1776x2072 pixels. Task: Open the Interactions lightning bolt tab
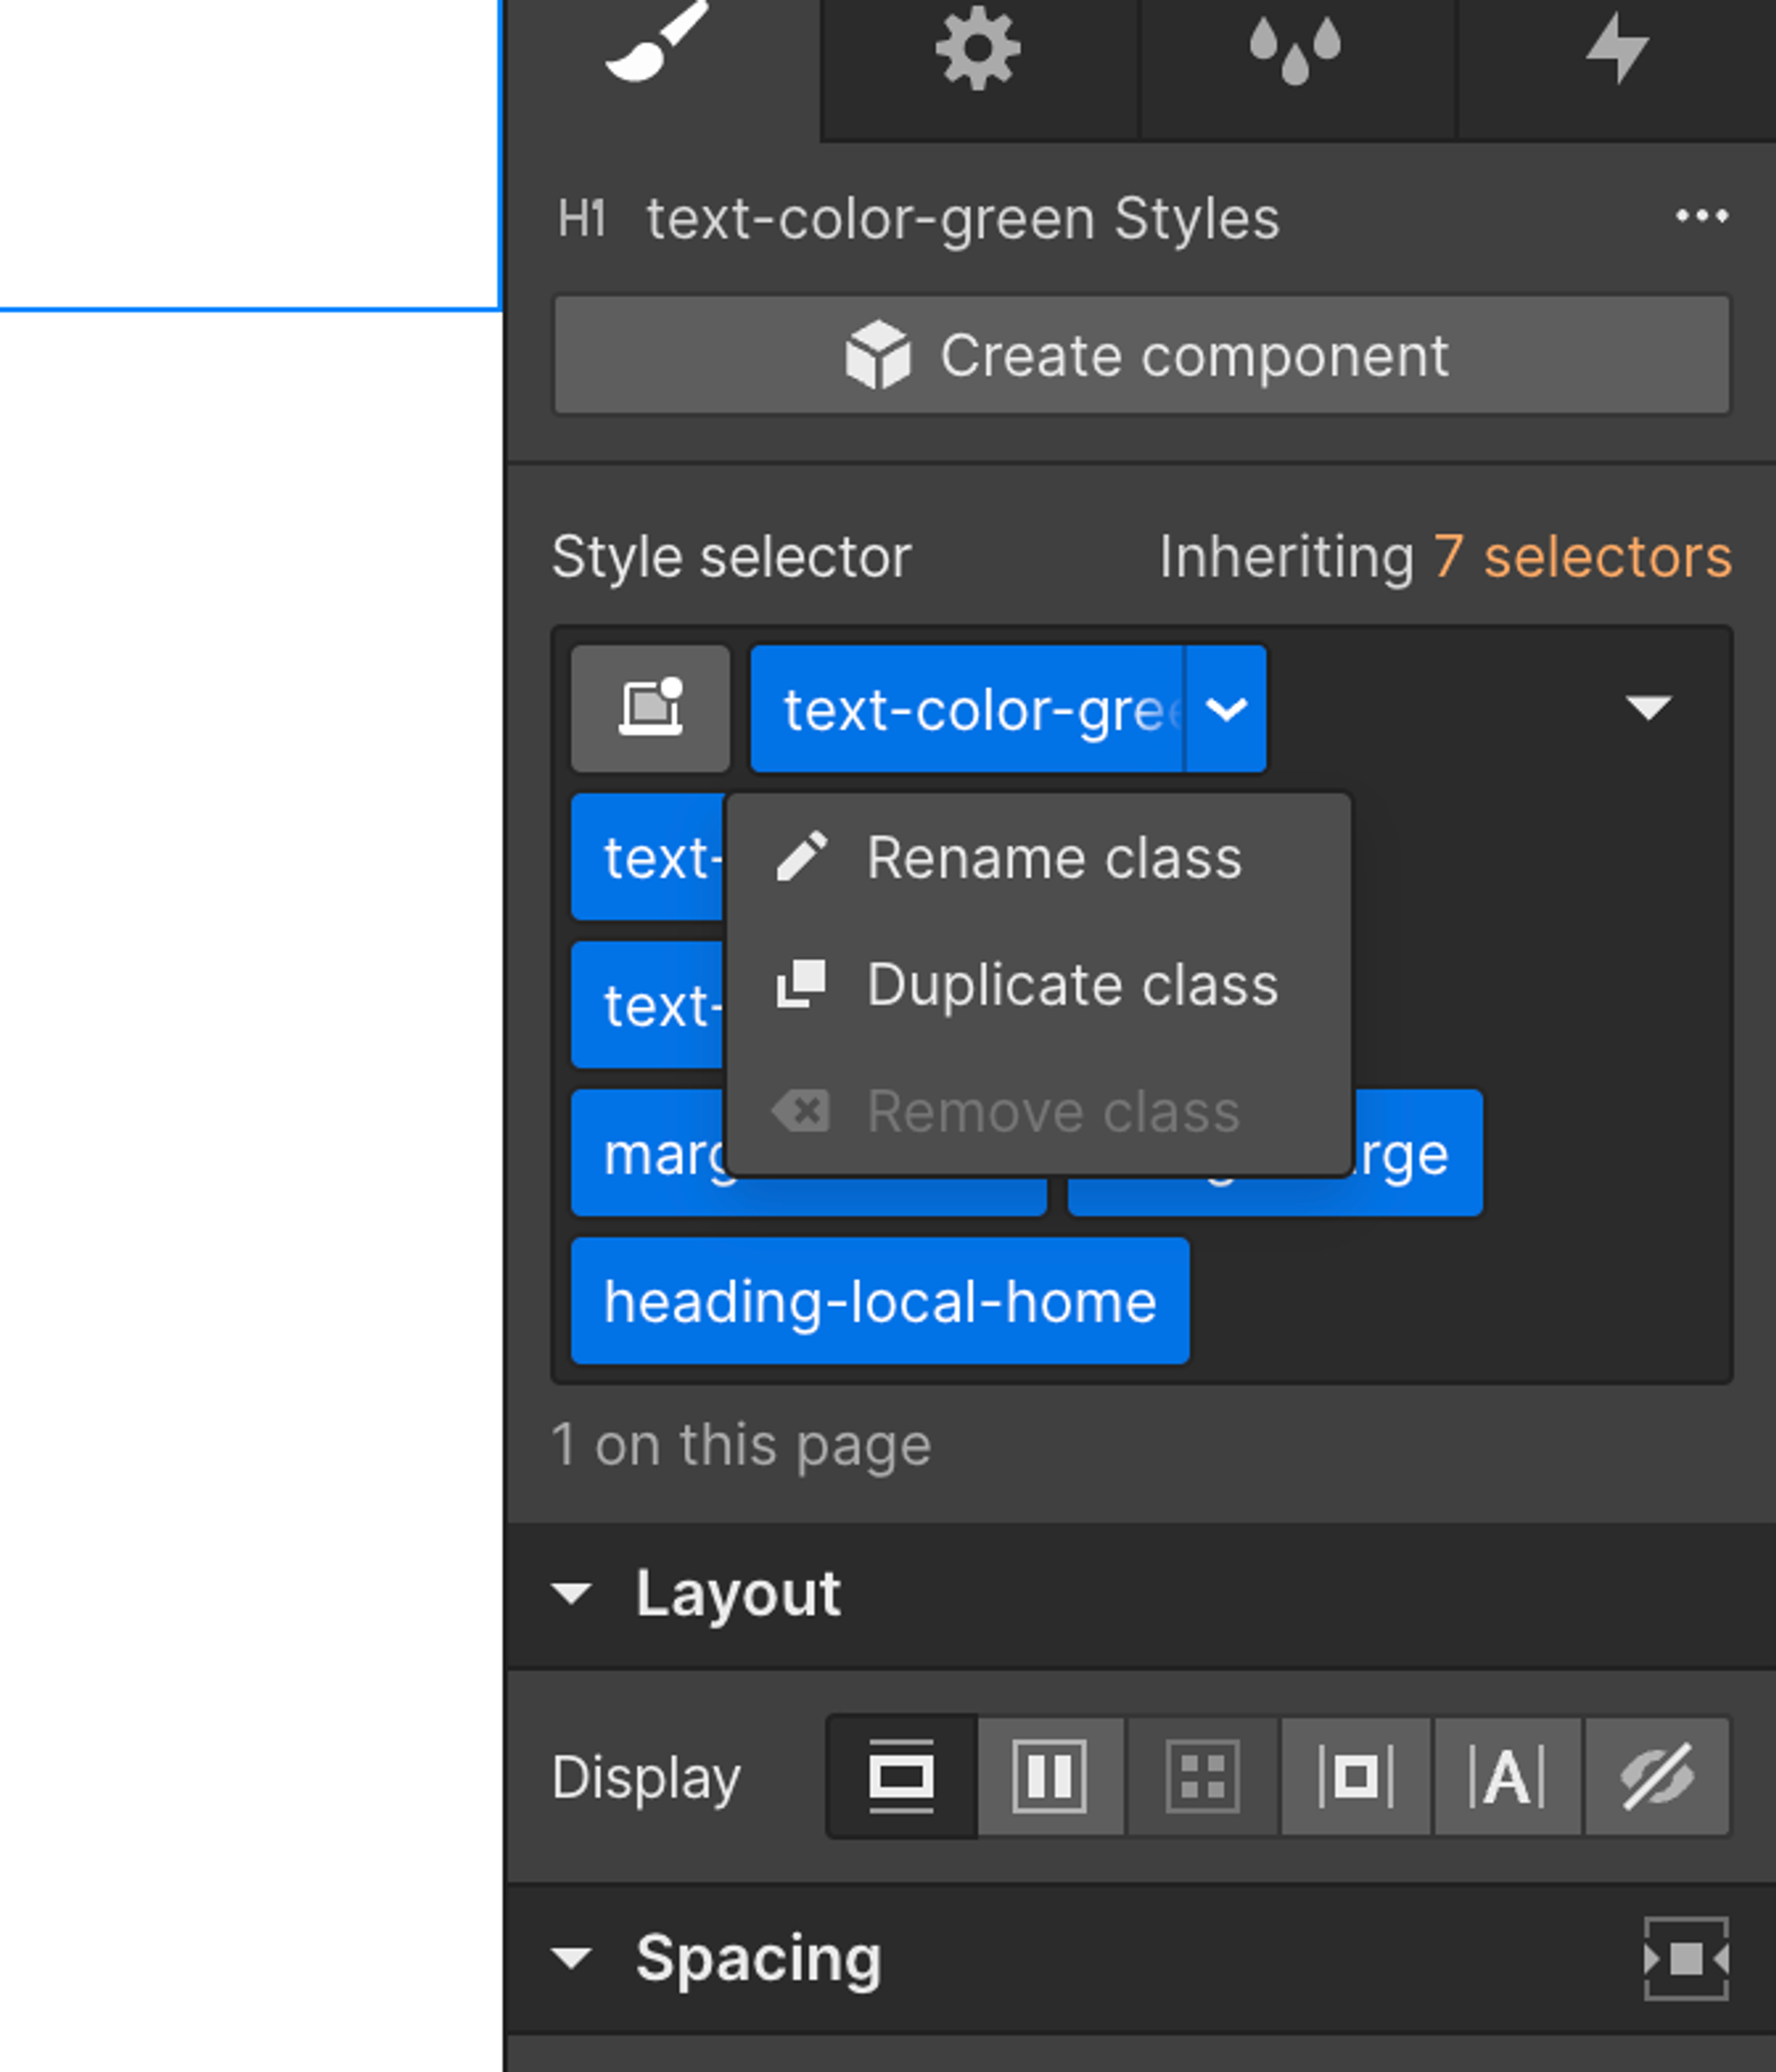coord(1616,50)
